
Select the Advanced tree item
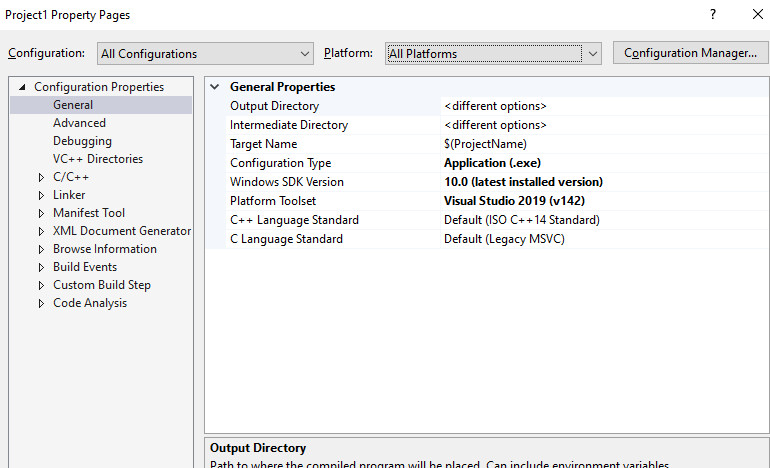(79, 123)
